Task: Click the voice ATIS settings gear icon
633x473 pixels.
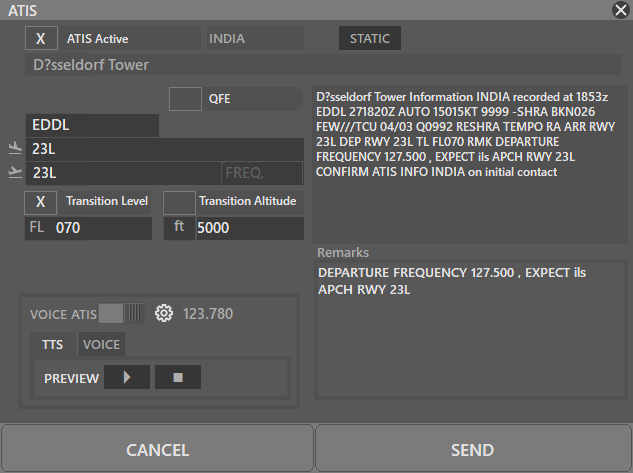Action: click(x=164, y=314)
